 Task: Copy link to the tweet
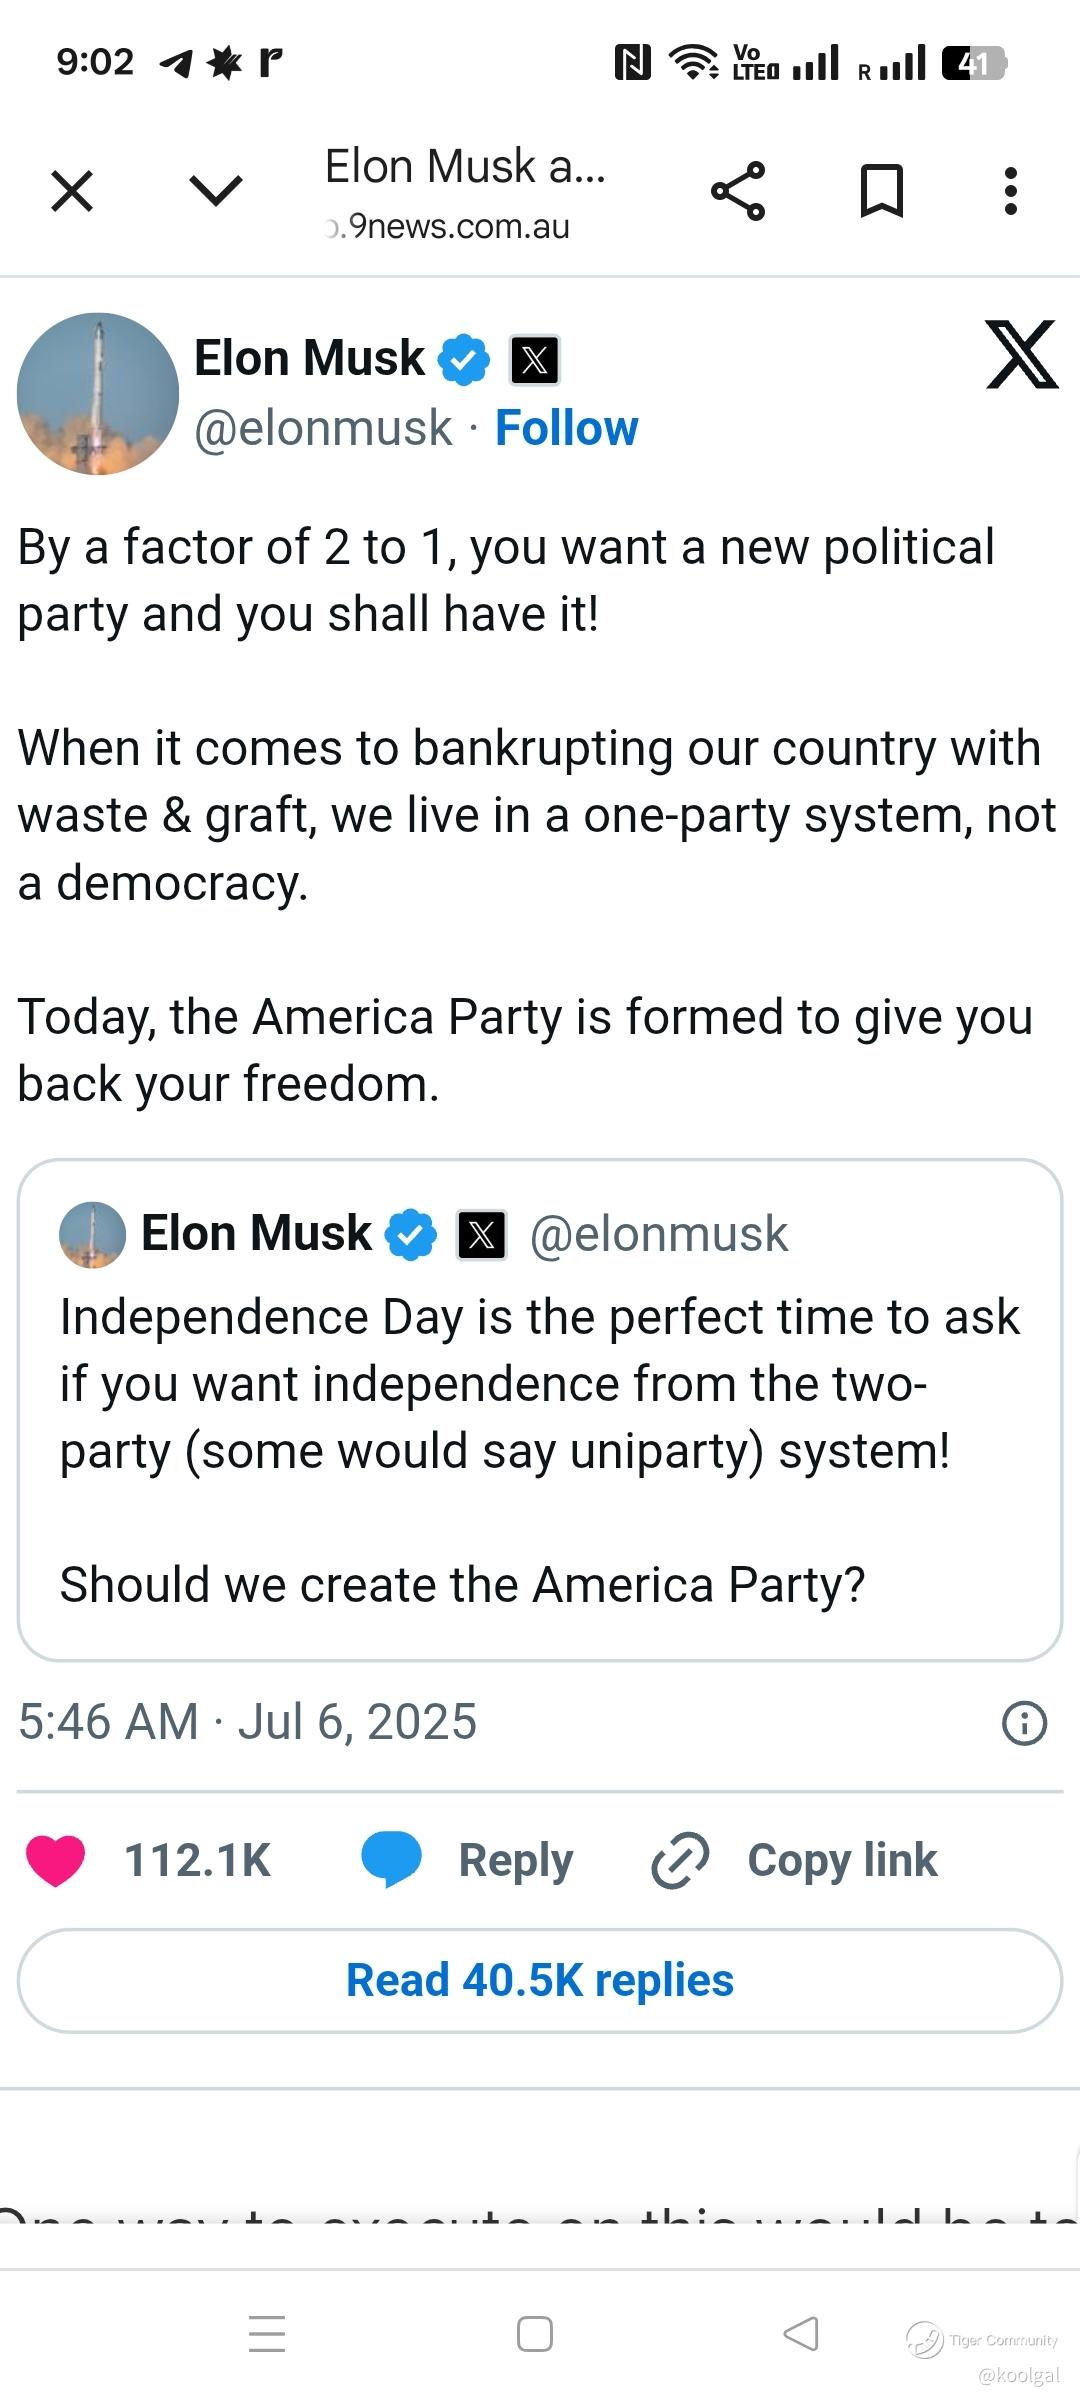coord(795,1861)
